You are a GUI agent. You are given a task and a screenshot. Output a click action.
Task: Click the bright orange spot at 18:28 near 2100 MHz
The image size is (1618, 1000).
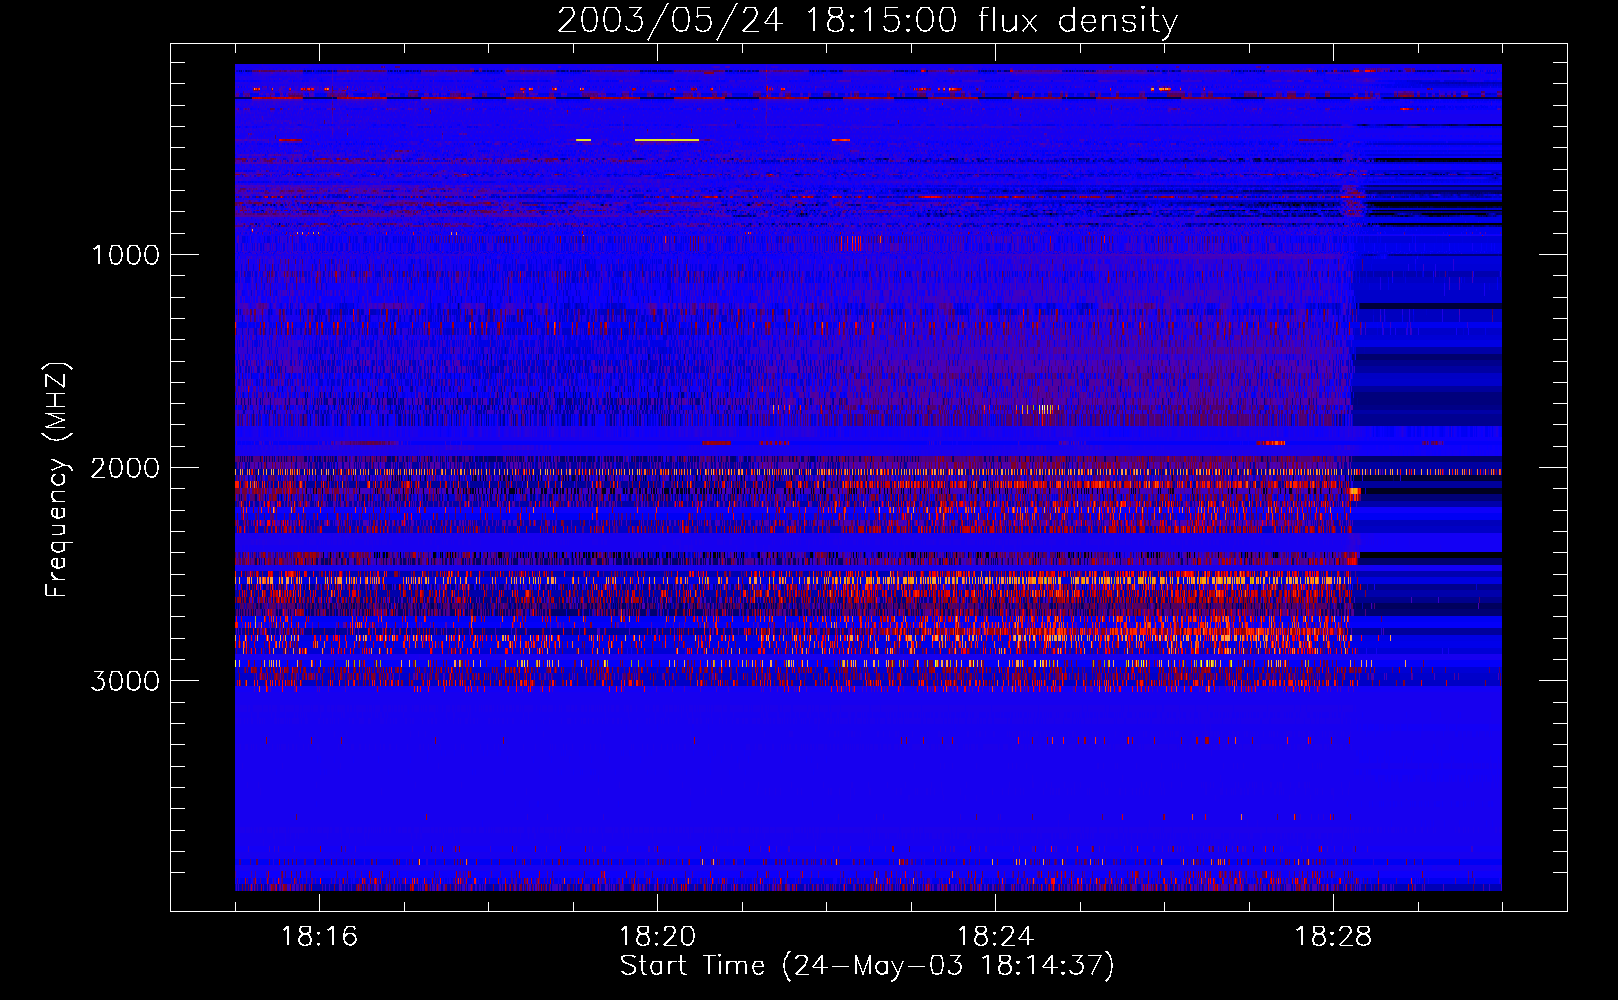pyautogui.click(x=1355, y=492)
